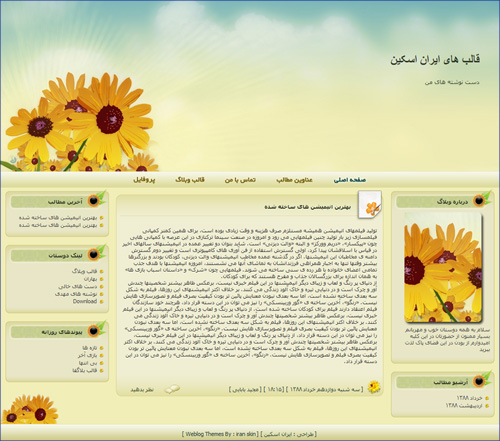Click the sunflower icon on آرشیو مطالب header
The width and height of the screenshot is (500, 441).
click(479, 381)
